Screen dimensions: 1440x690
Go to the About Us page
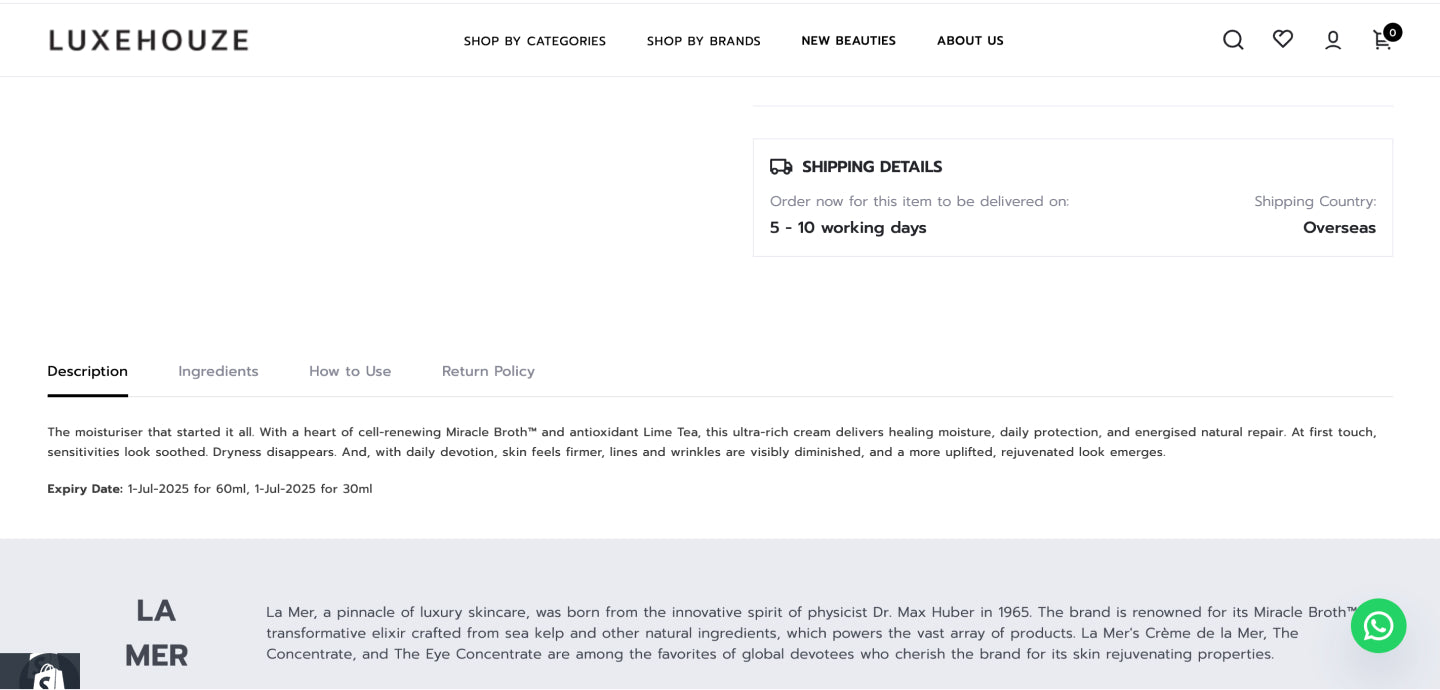click(970, 41)
